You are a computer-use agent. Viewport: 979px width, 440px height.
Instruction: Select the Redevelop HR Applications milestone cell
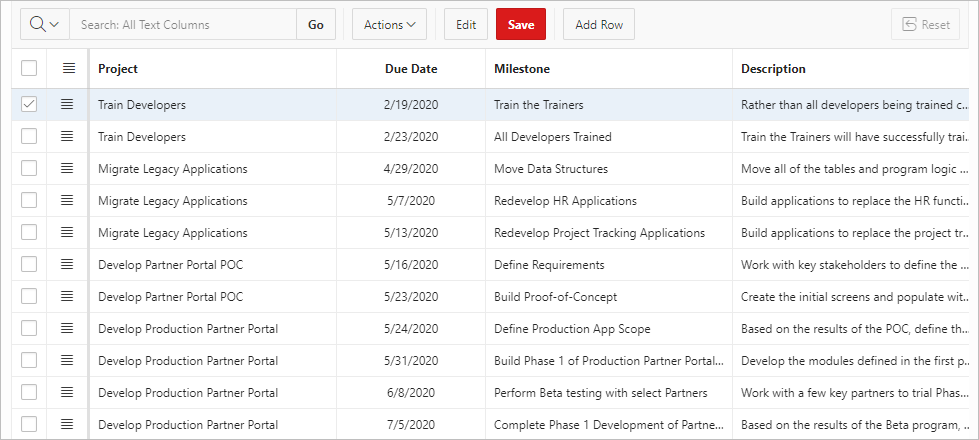tap(609, 200)
